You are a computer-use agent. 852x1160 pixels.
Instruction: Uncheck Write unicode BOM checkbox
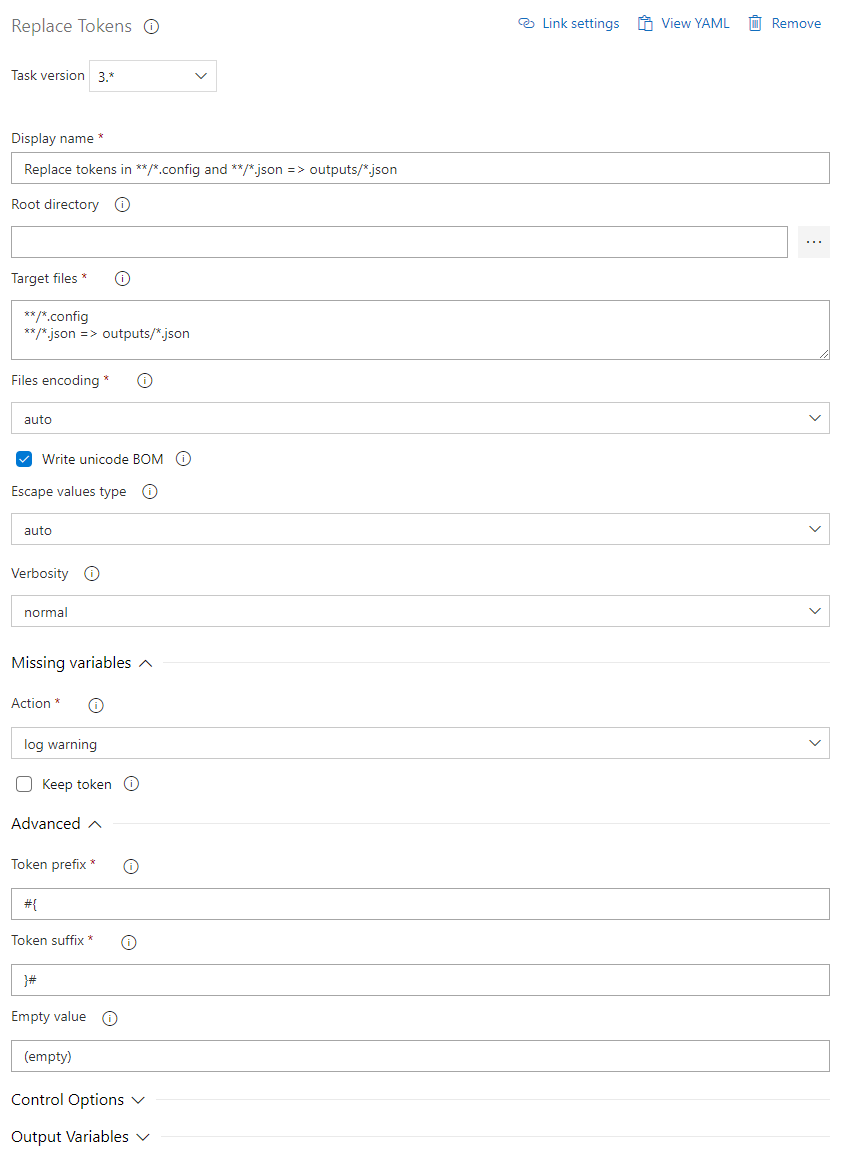24,459
